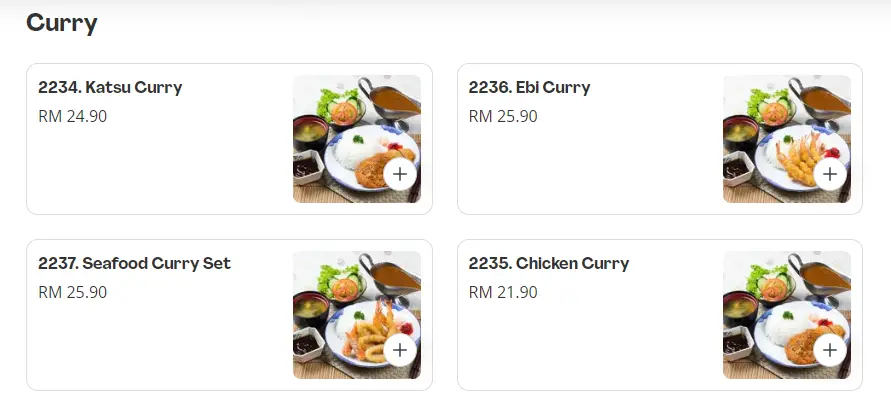Open the 2236. Ebi Curry title
891x419 pixels.
529,88
